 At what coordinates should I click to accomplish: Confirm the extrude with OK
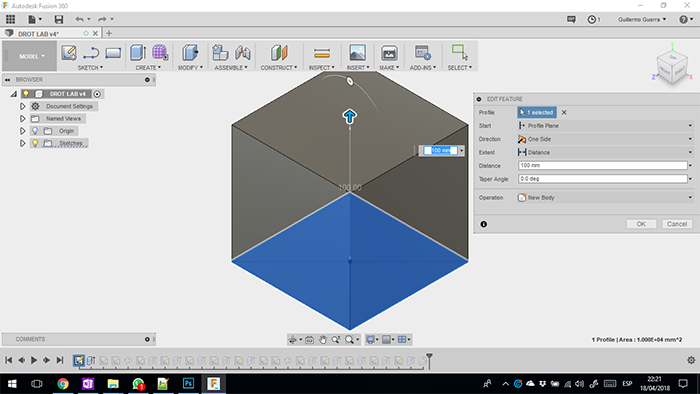[x=641, y=224]
